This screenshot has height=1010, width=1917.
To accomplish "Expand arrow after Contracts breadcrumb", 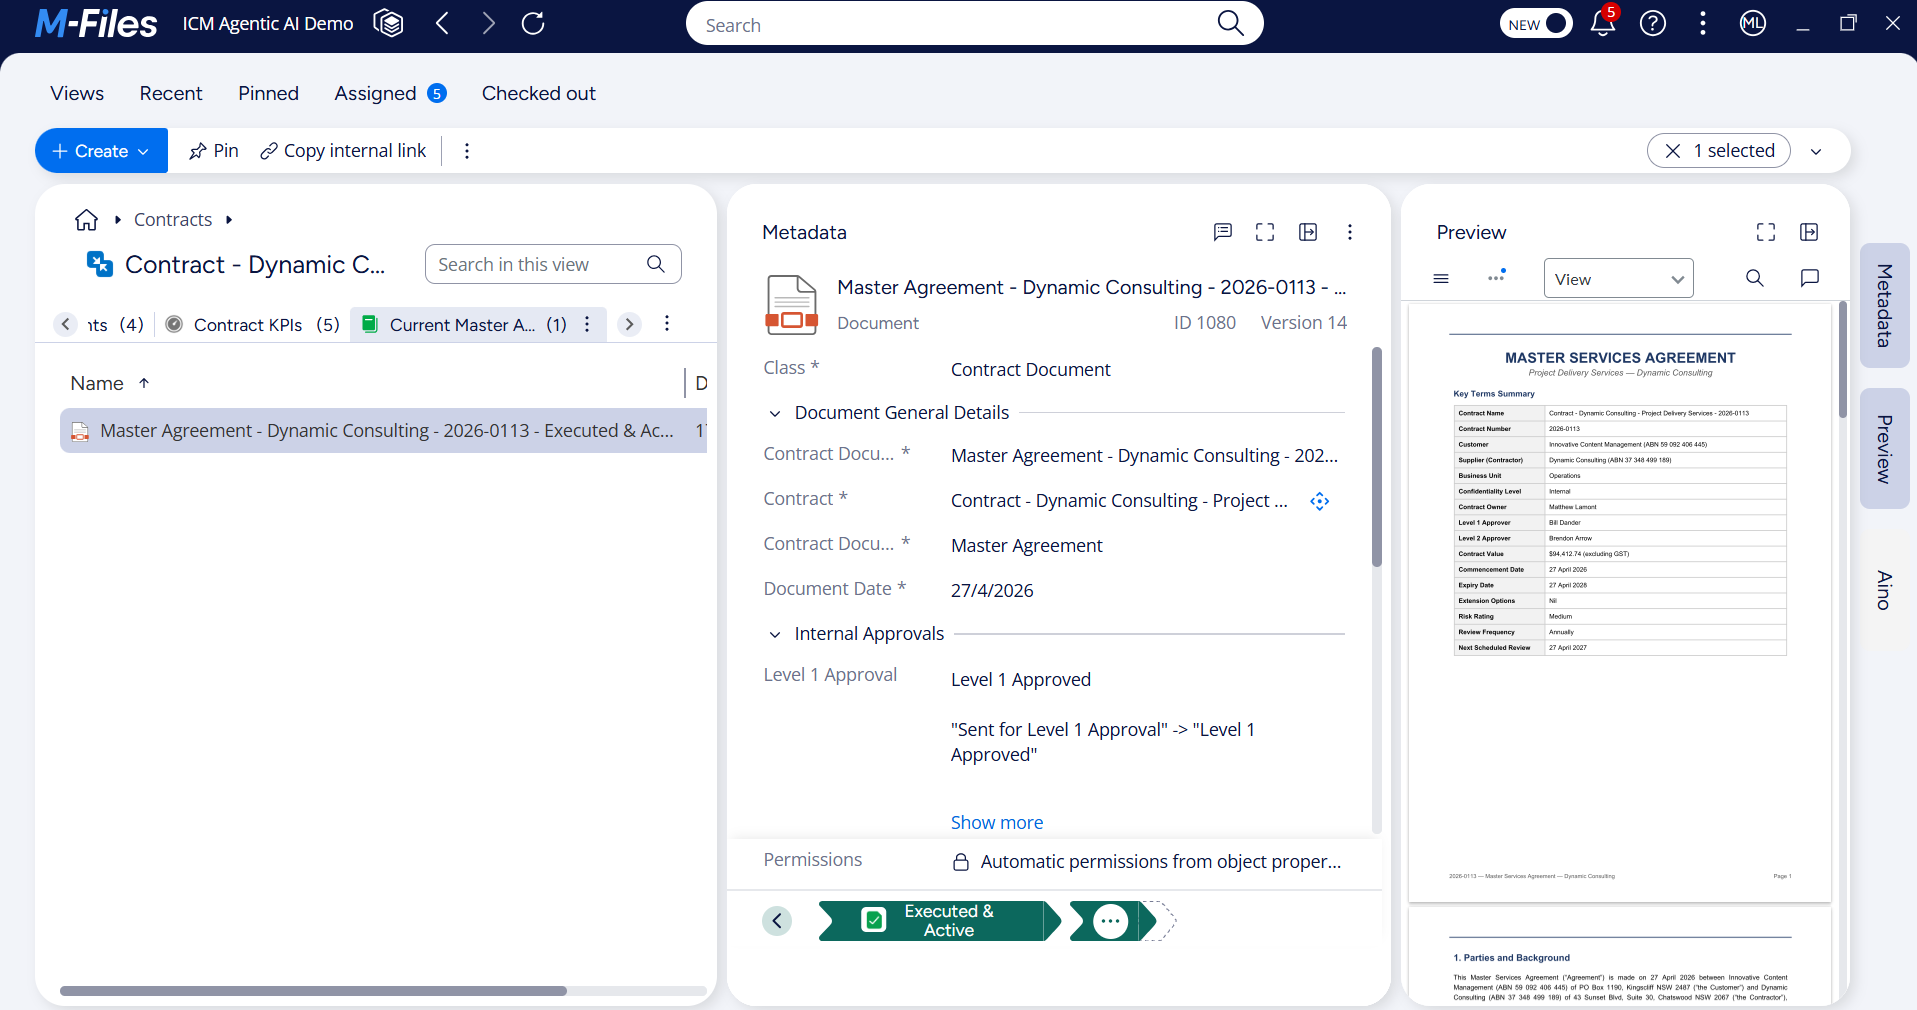I will 229,219.
